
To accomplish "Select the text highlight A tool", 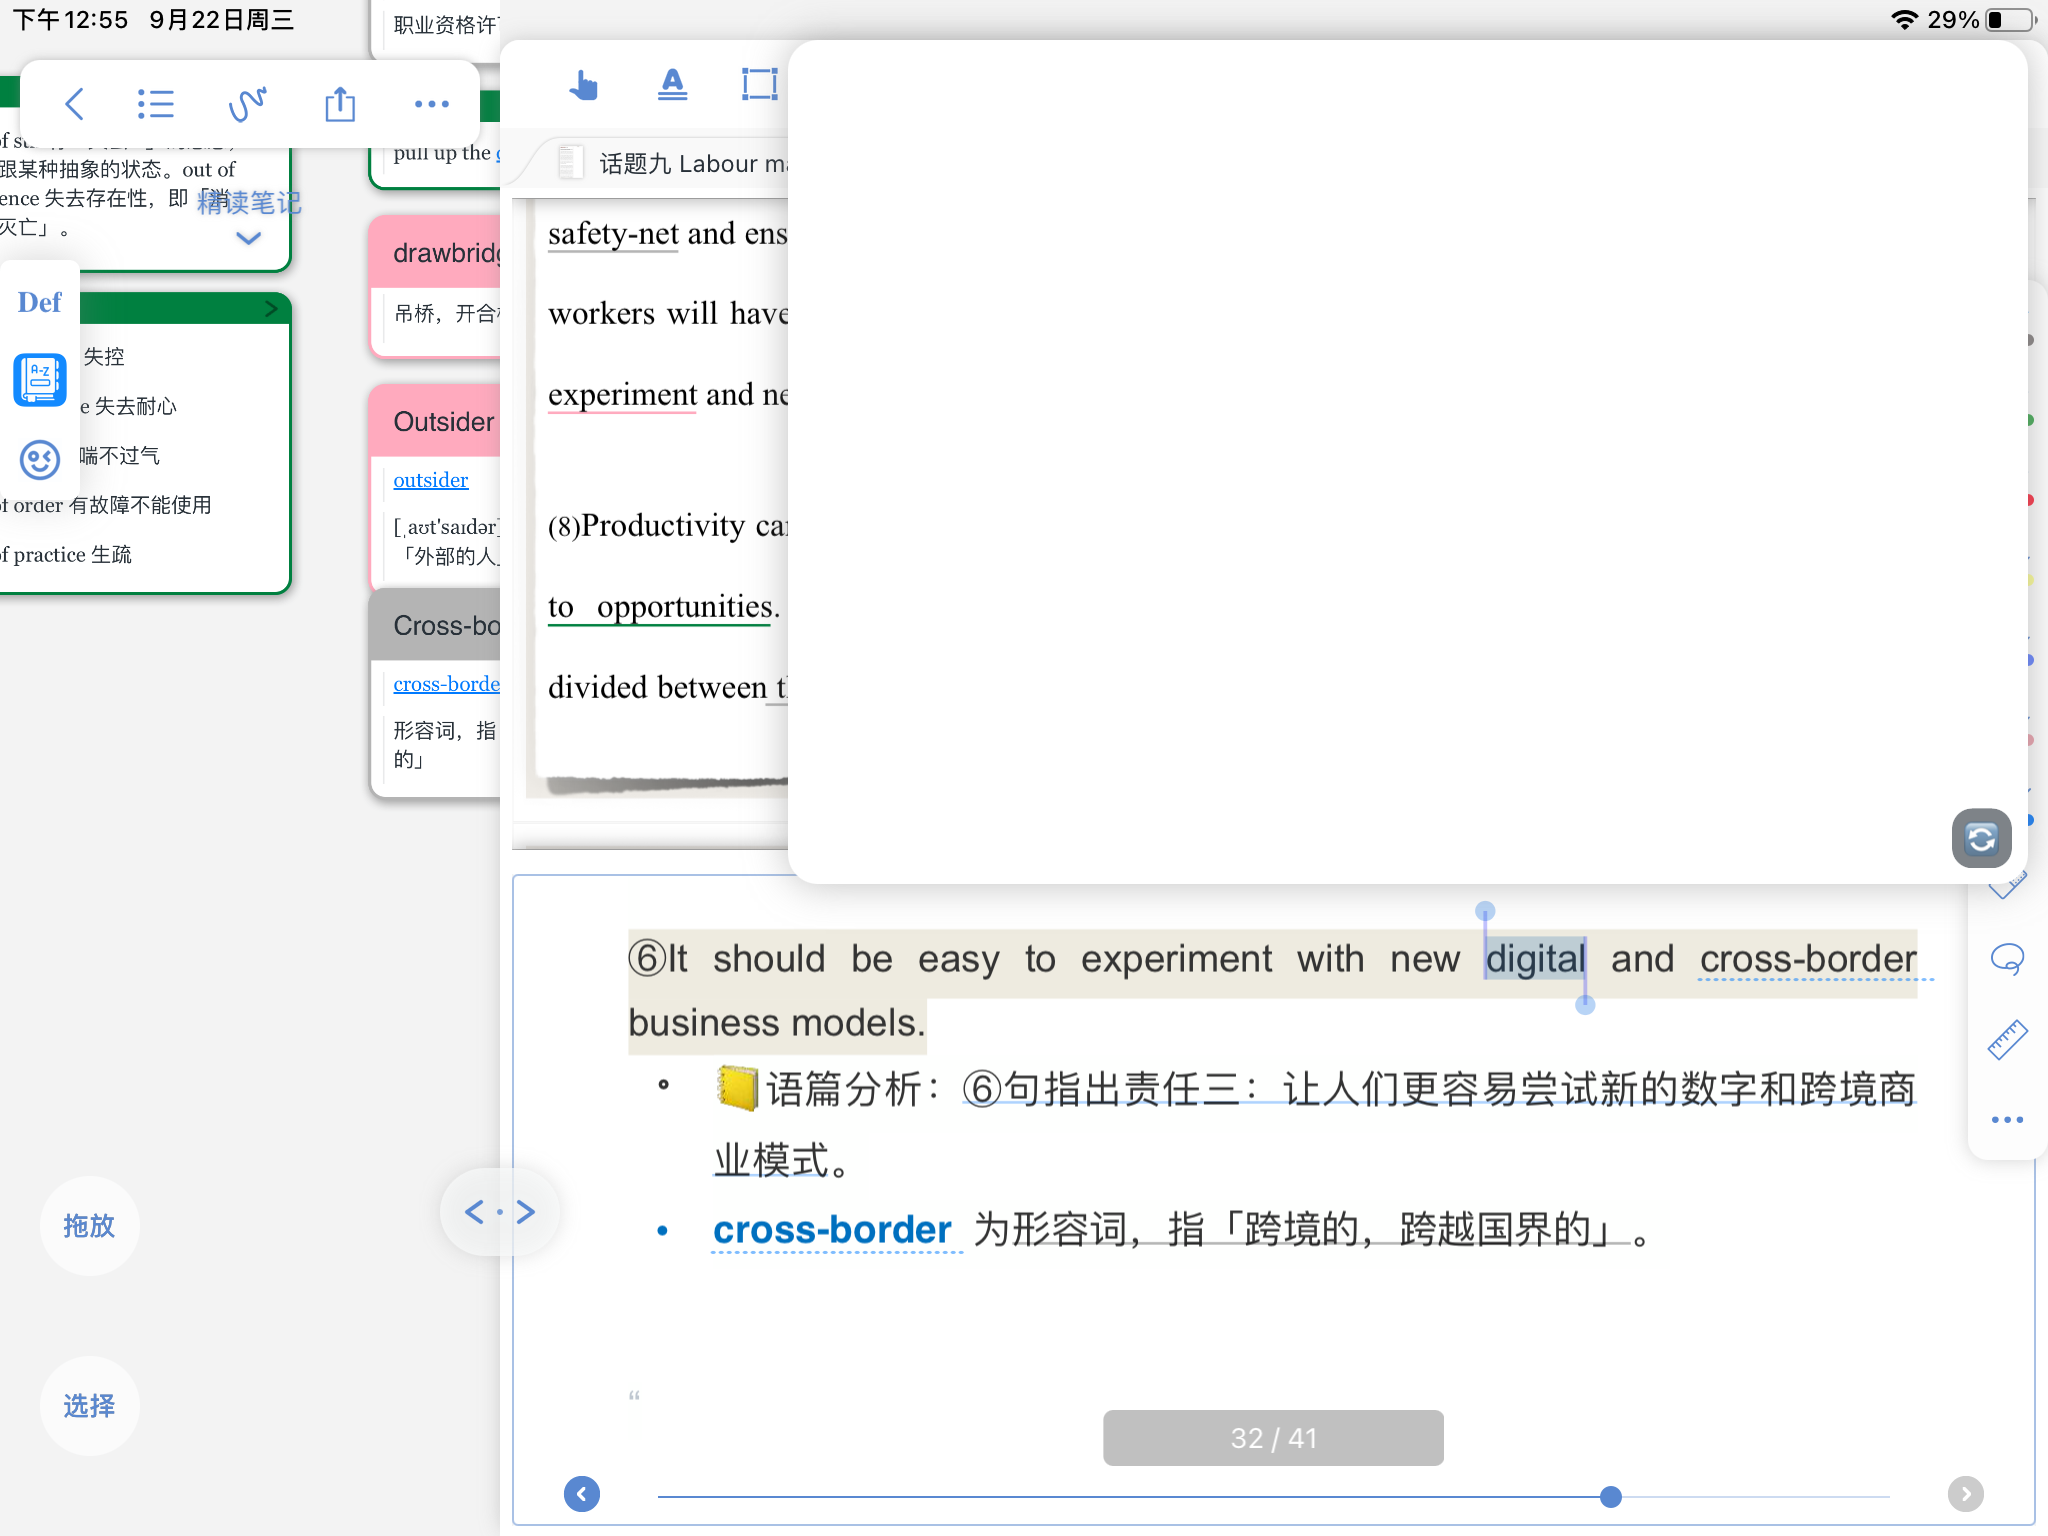I will tap(673, 85).
